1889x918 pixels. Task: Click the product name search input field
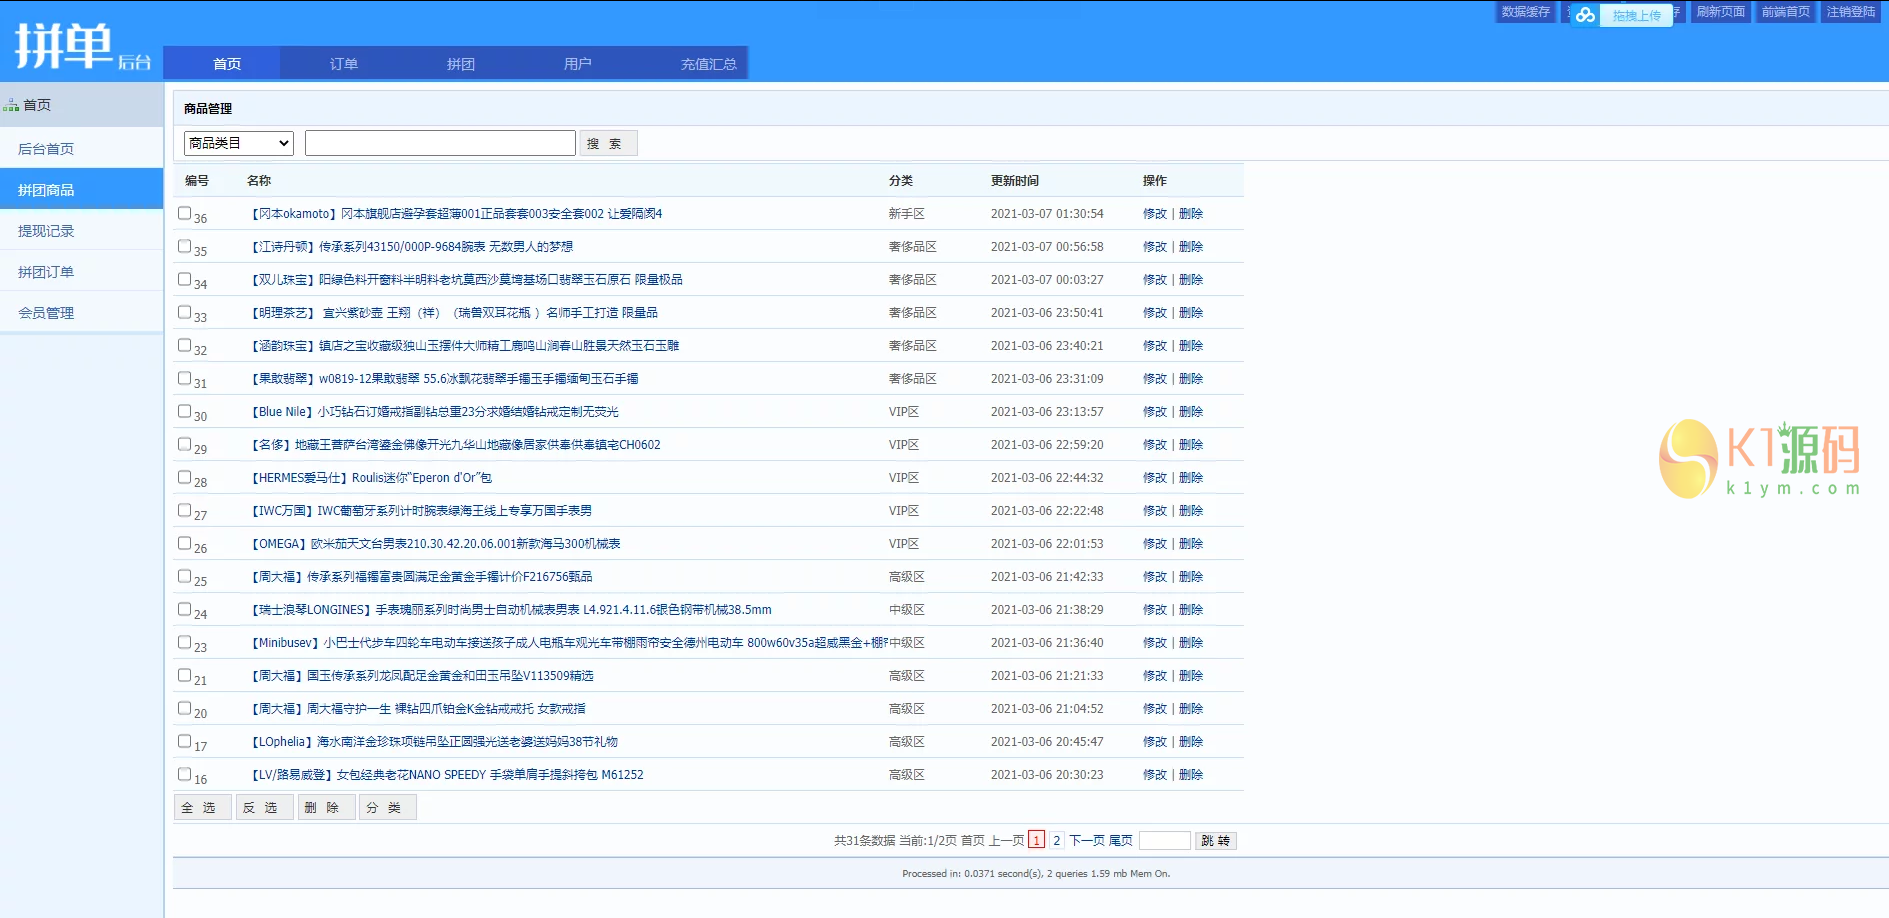click(440, 143)
